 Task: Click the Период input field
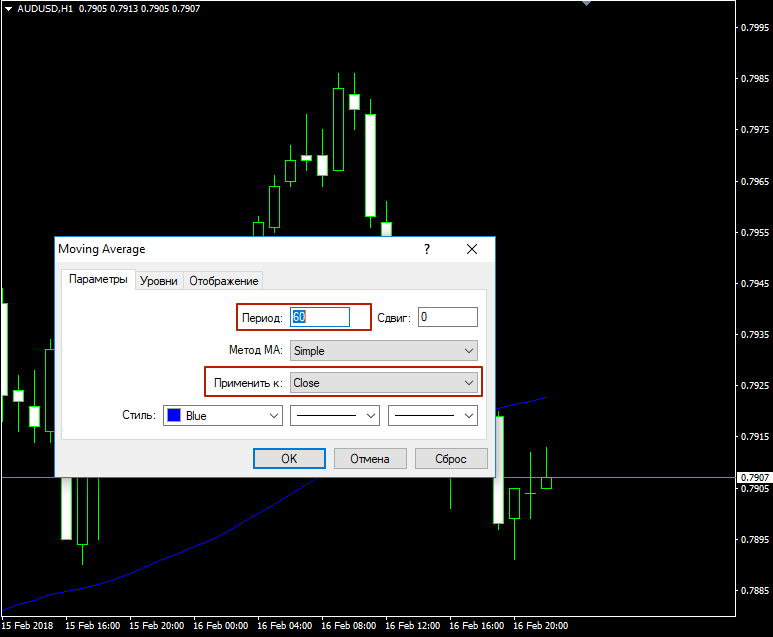pyautogui.click(x=319, y=317)
